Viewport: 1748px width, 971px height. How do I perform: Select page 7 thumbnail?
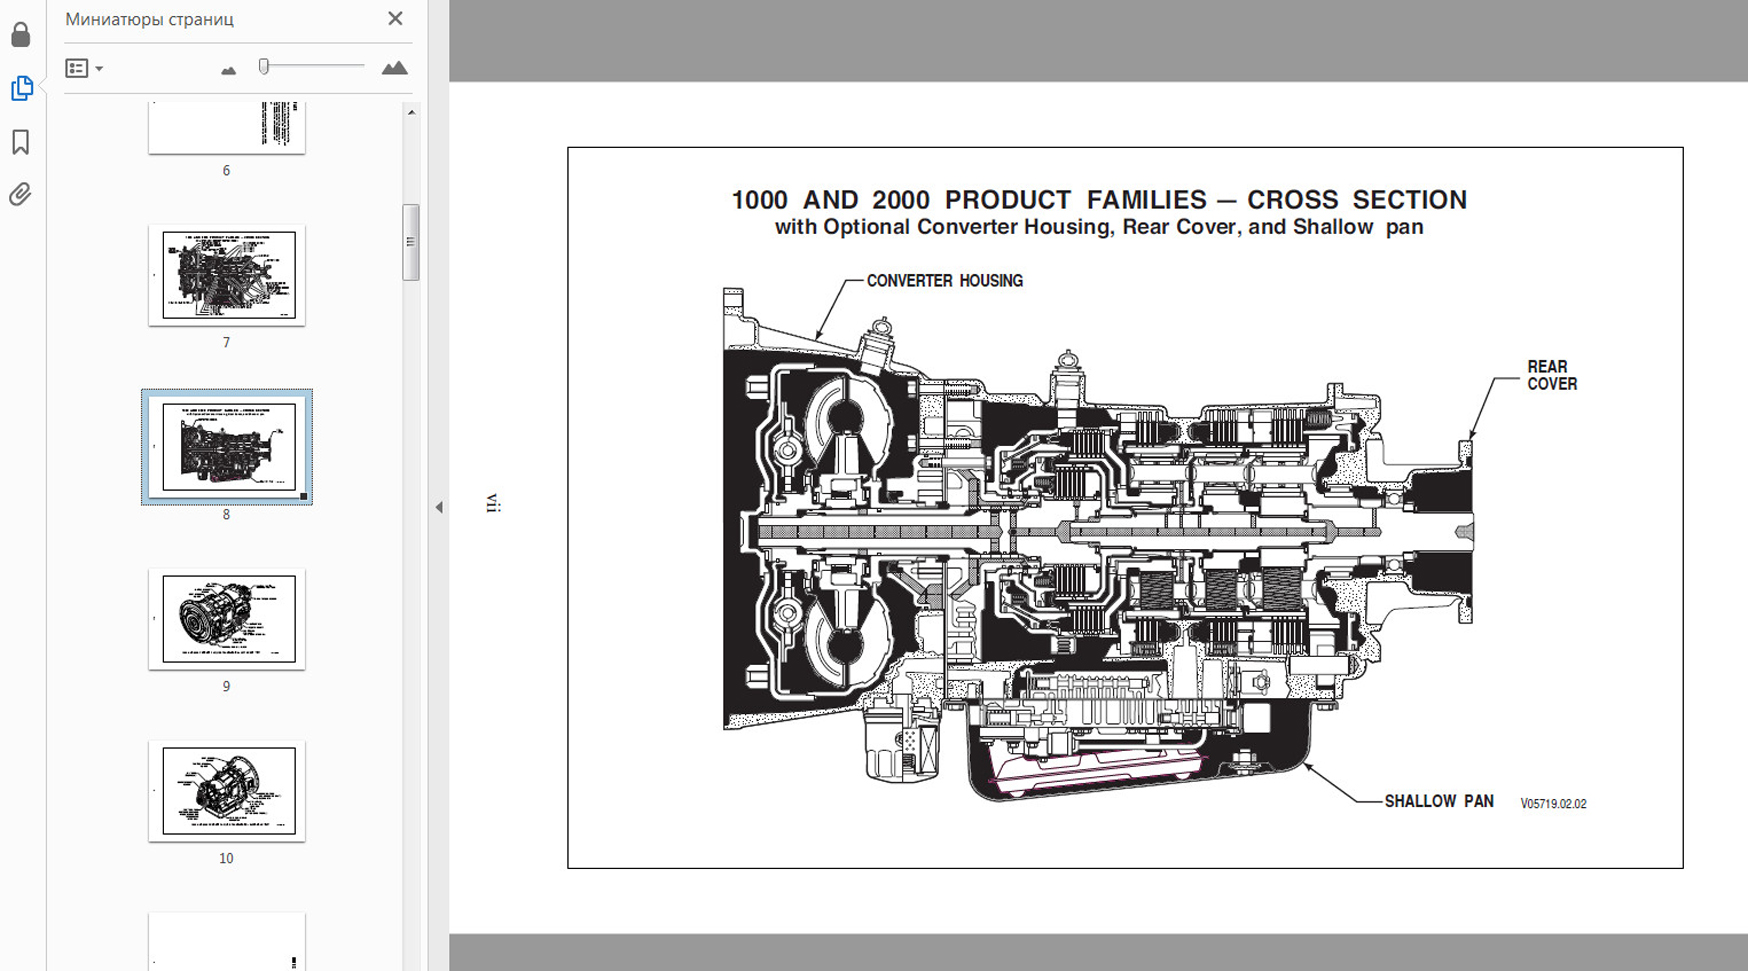tap(226, 275)
